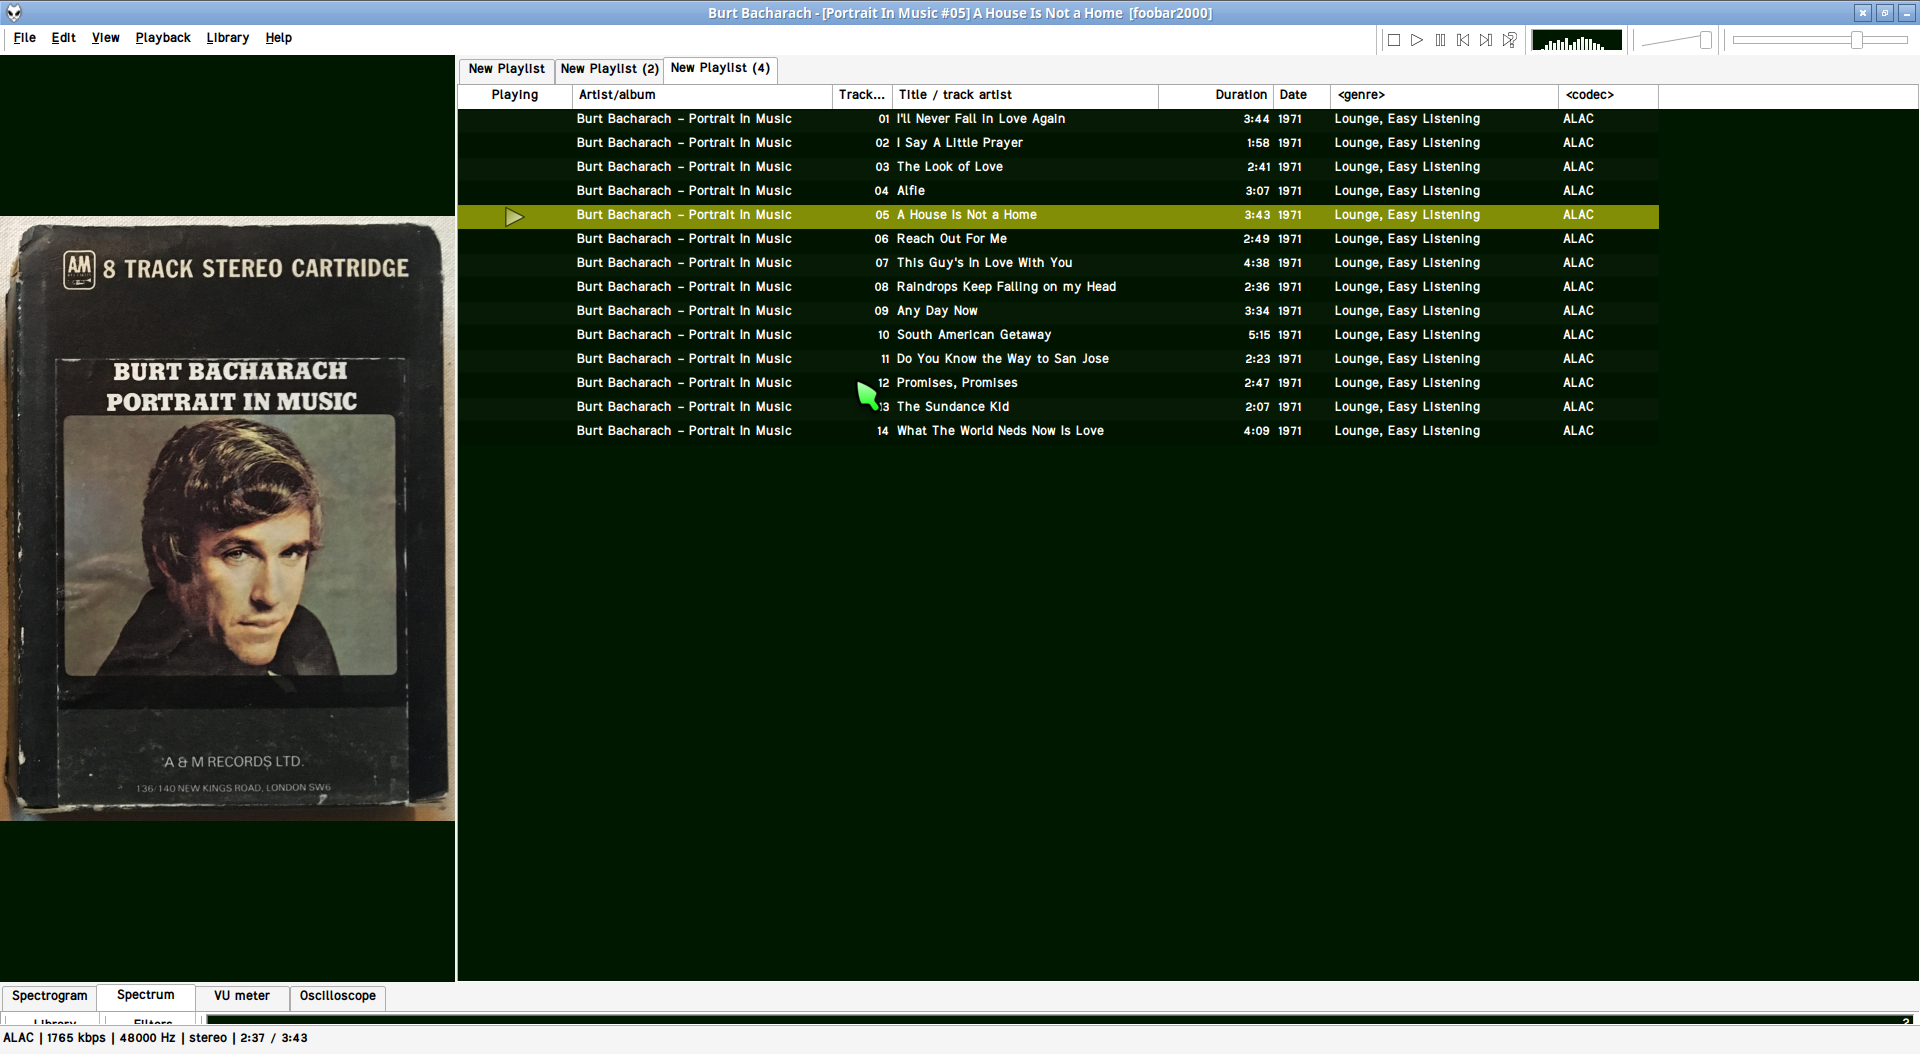Select track Any Day Now
The width and height of the screenshot is (1920, 1054).
coord(1058,311)
